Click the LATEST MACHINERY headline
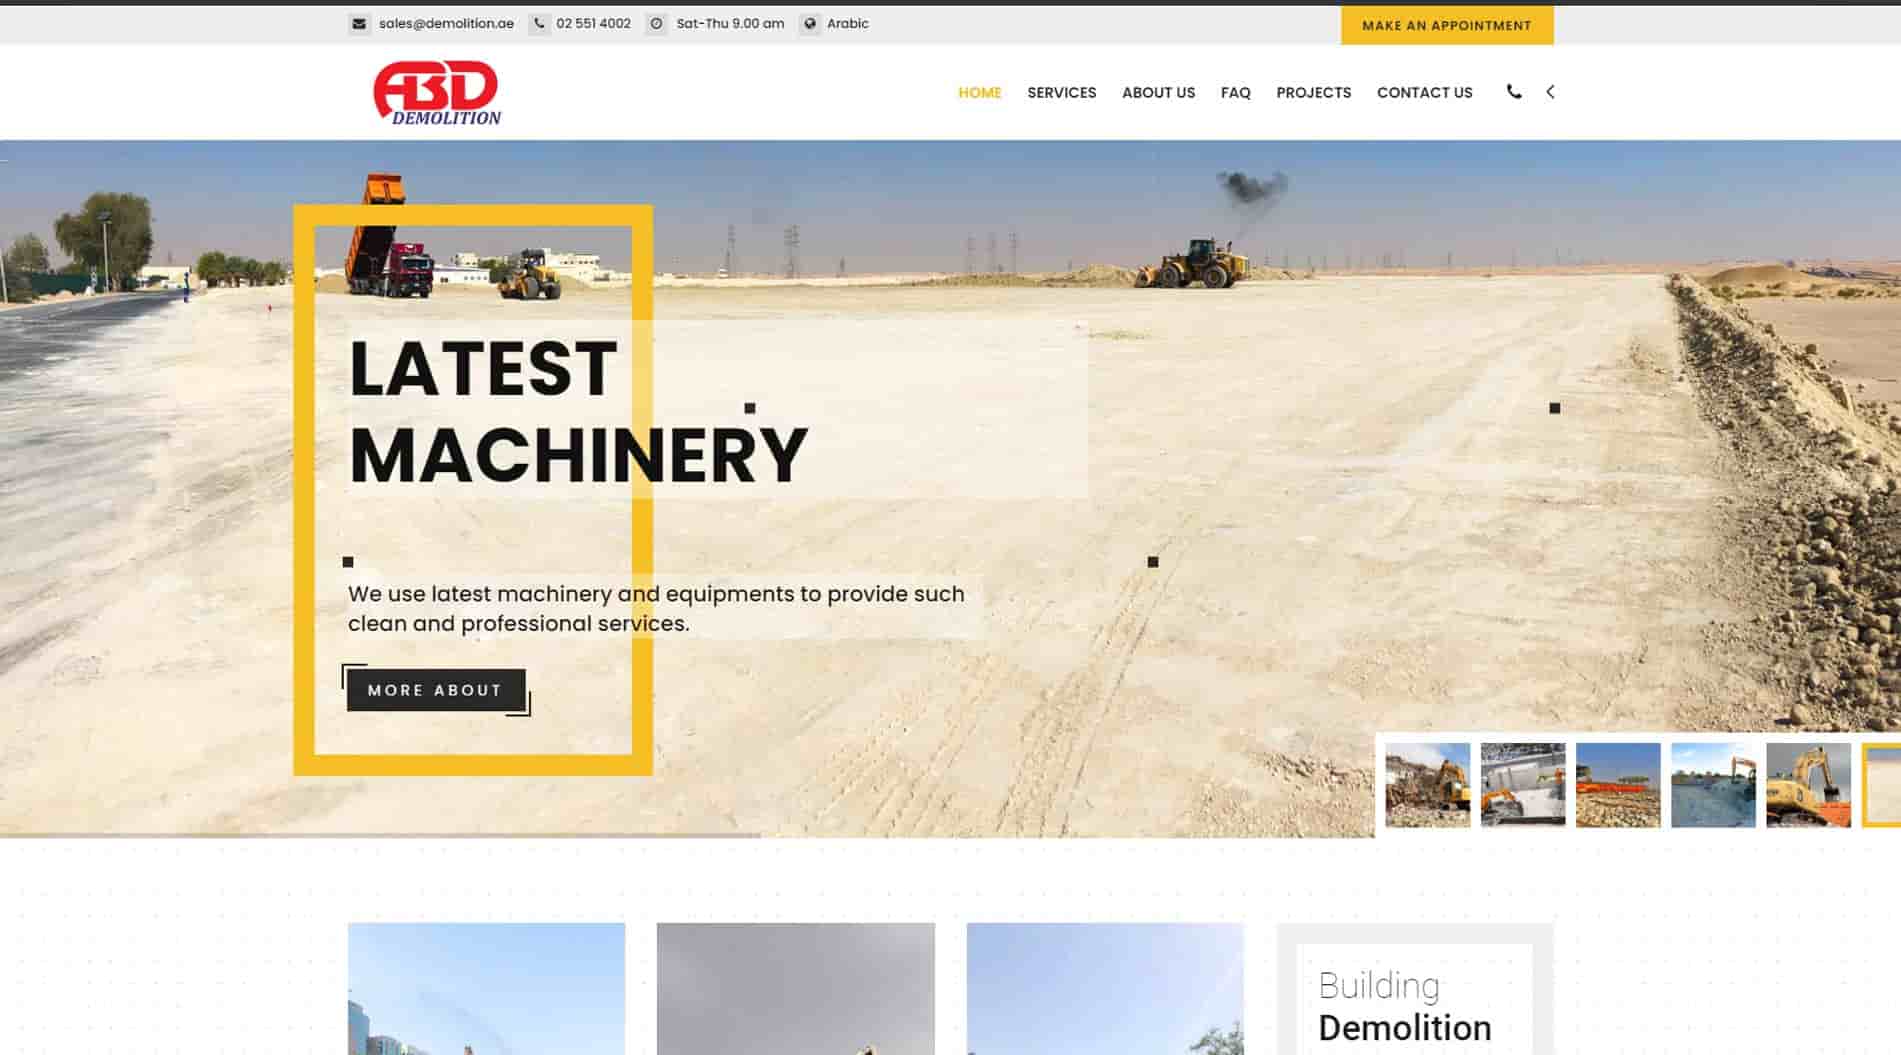The image size is (1901, 1055). coord(578,412)
